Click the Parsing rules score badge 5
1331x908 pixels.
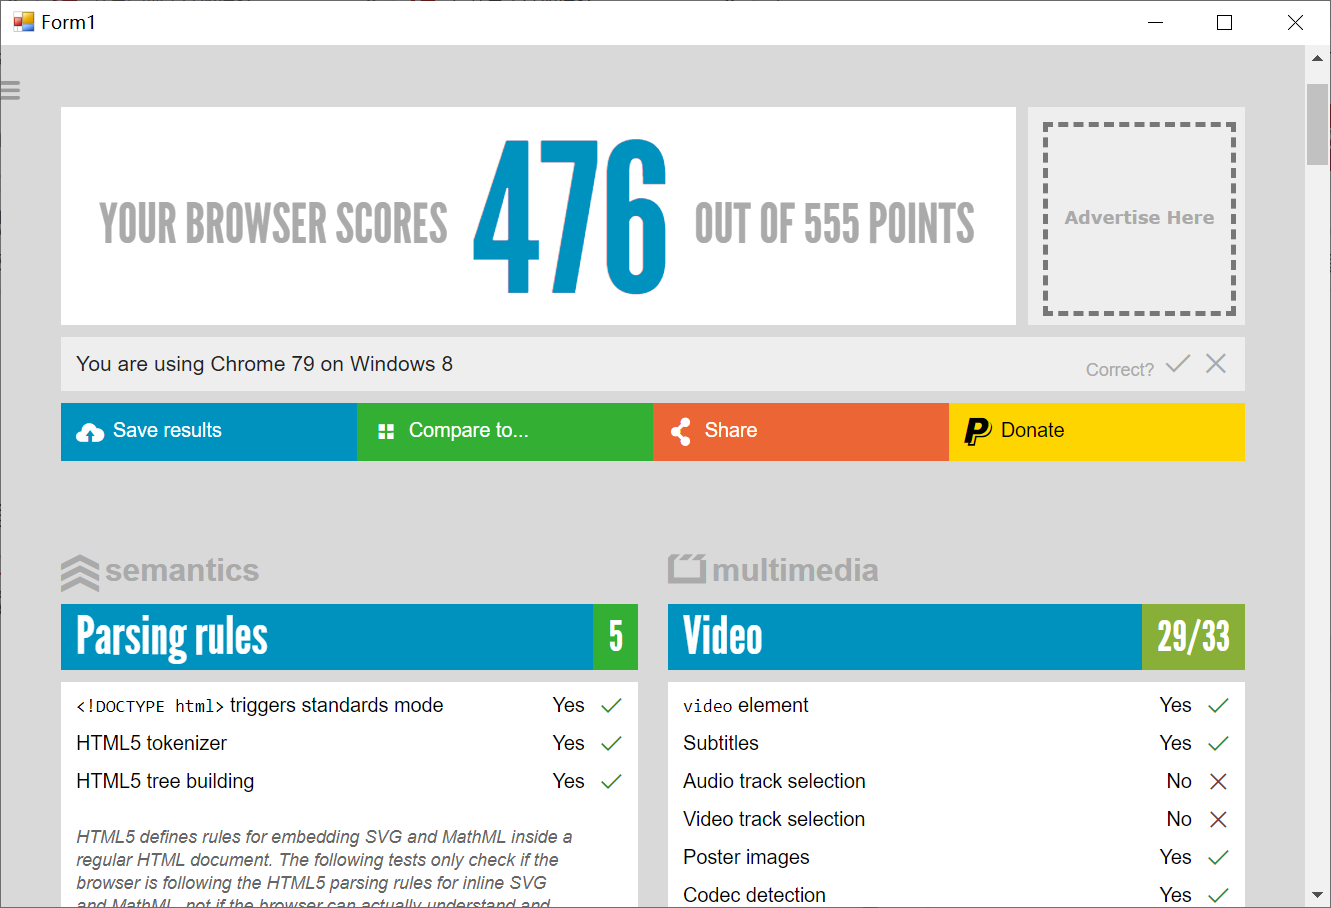616,637
